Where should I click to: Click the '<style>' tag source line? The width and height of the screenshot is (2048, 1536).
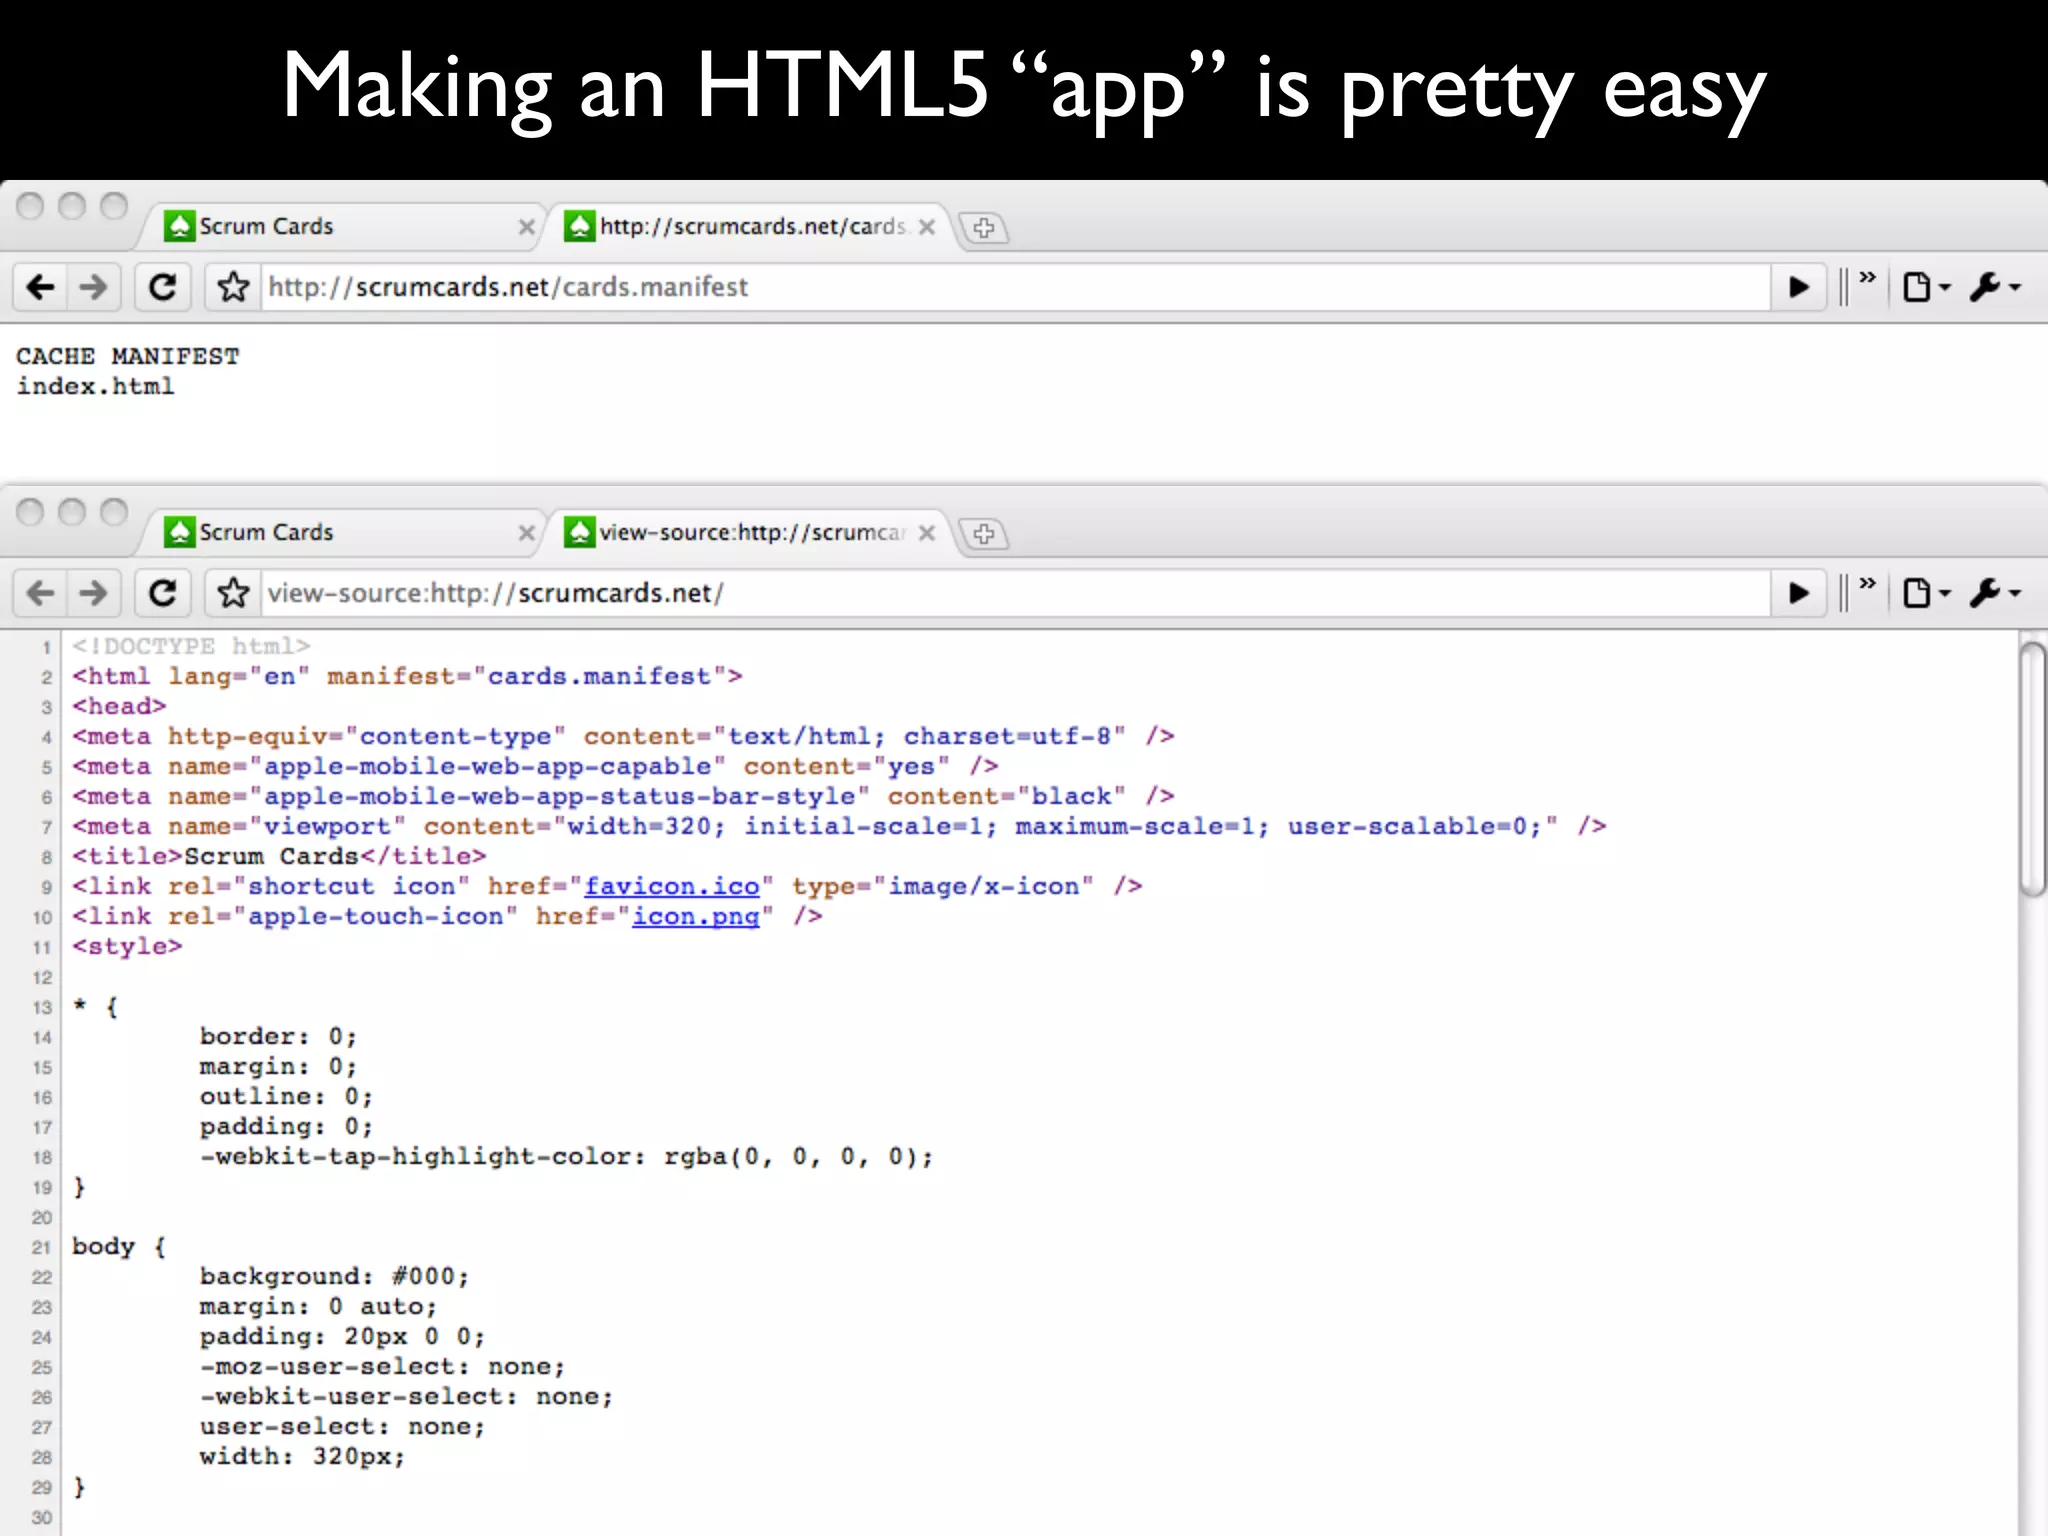[x=127, y=947]
